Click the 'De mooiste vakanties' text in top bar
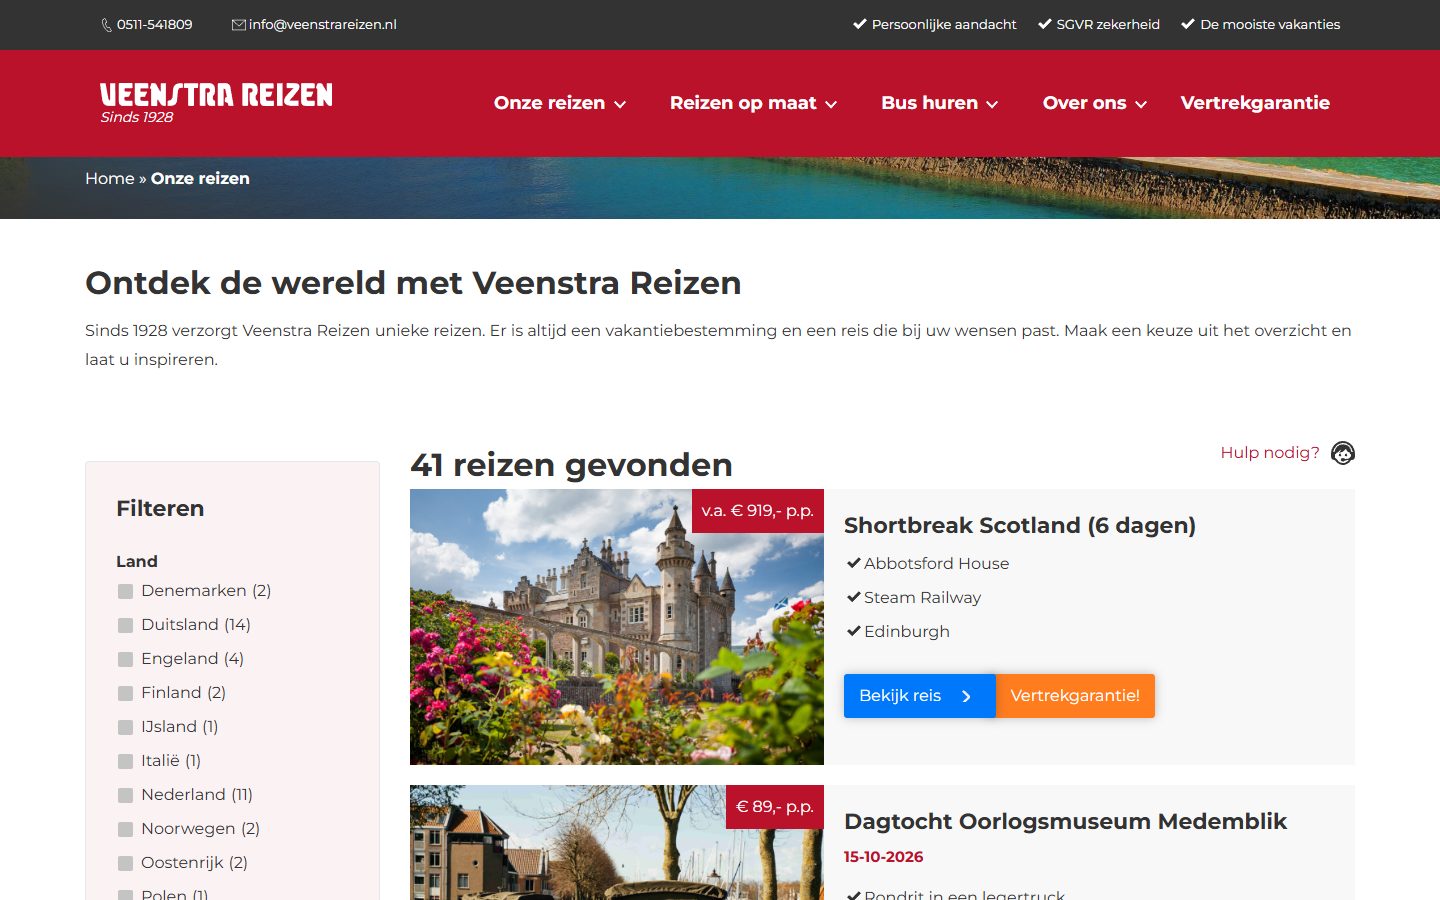The image size is (1440, 900). click(1270, 25)
